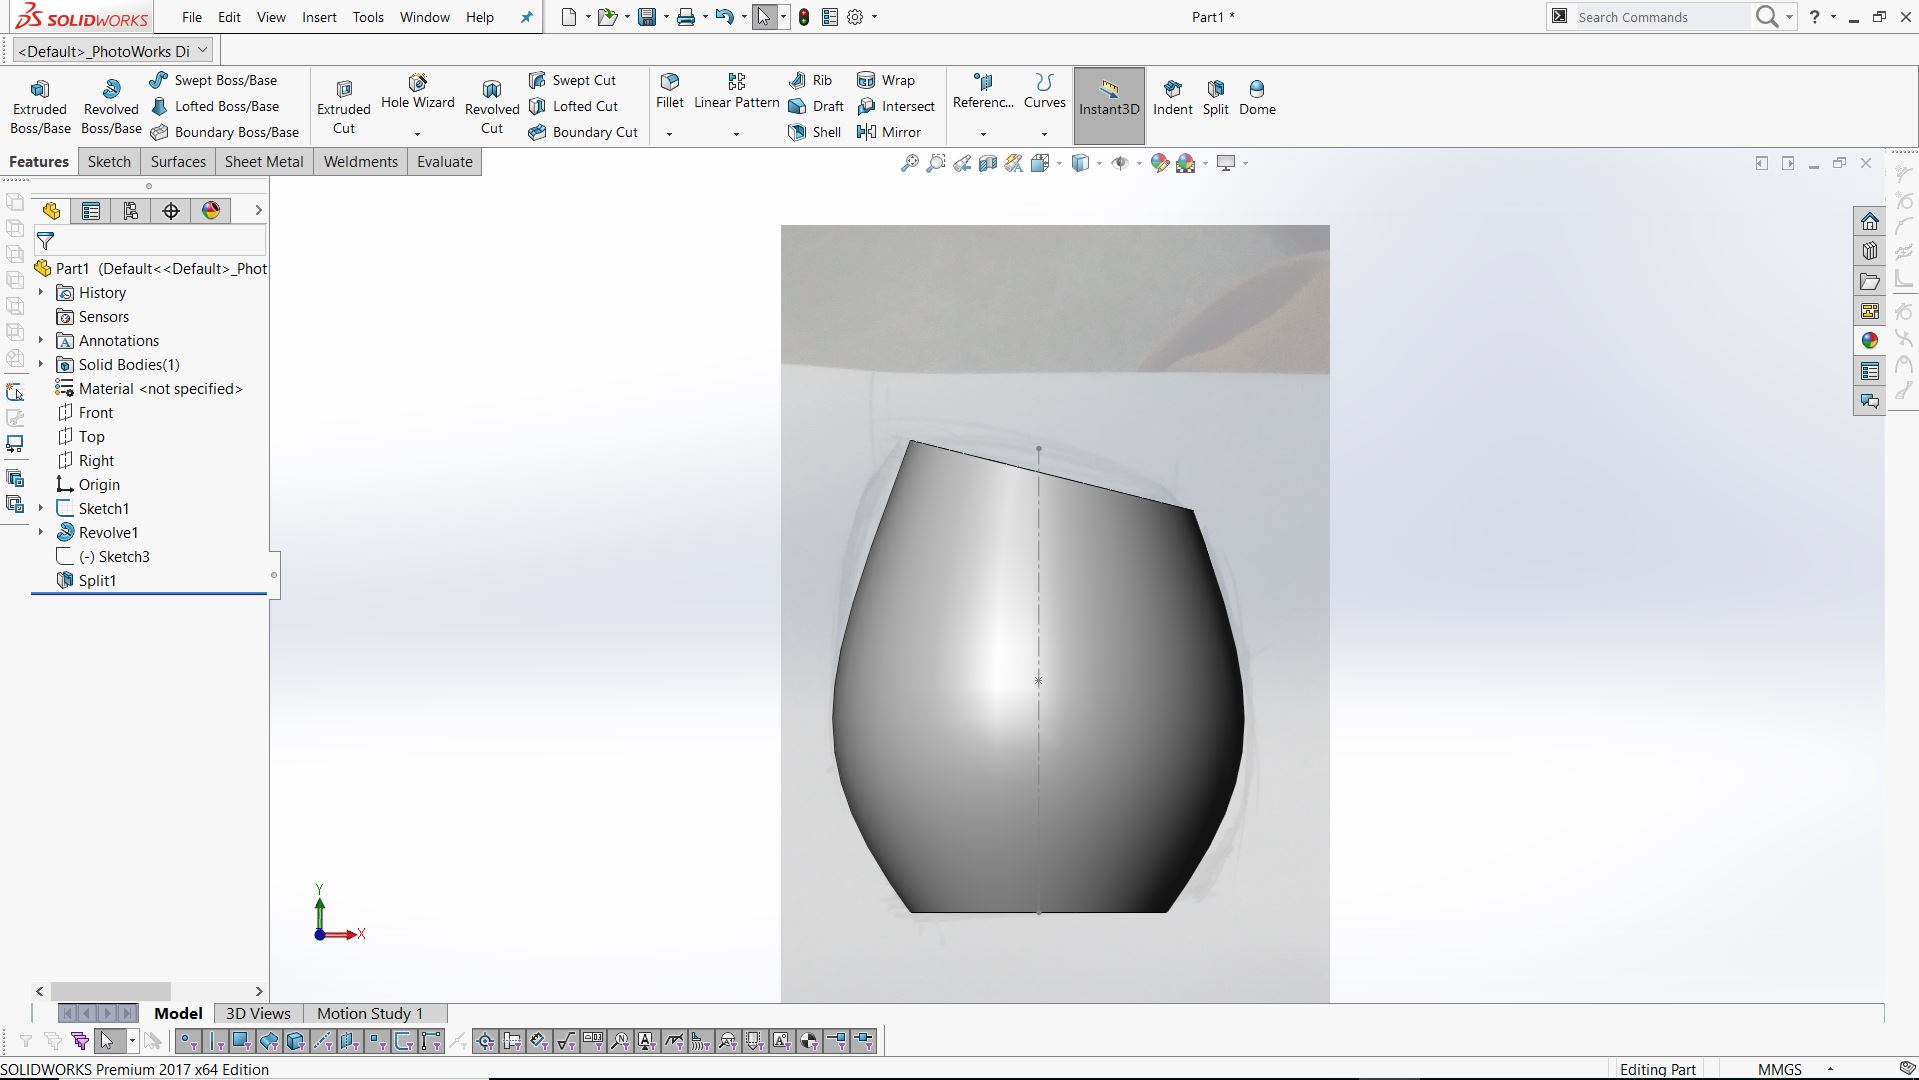The height and width of the screenshot is (1080, 1919).
Task: Click the feature tree filter field
Action: 151,241
